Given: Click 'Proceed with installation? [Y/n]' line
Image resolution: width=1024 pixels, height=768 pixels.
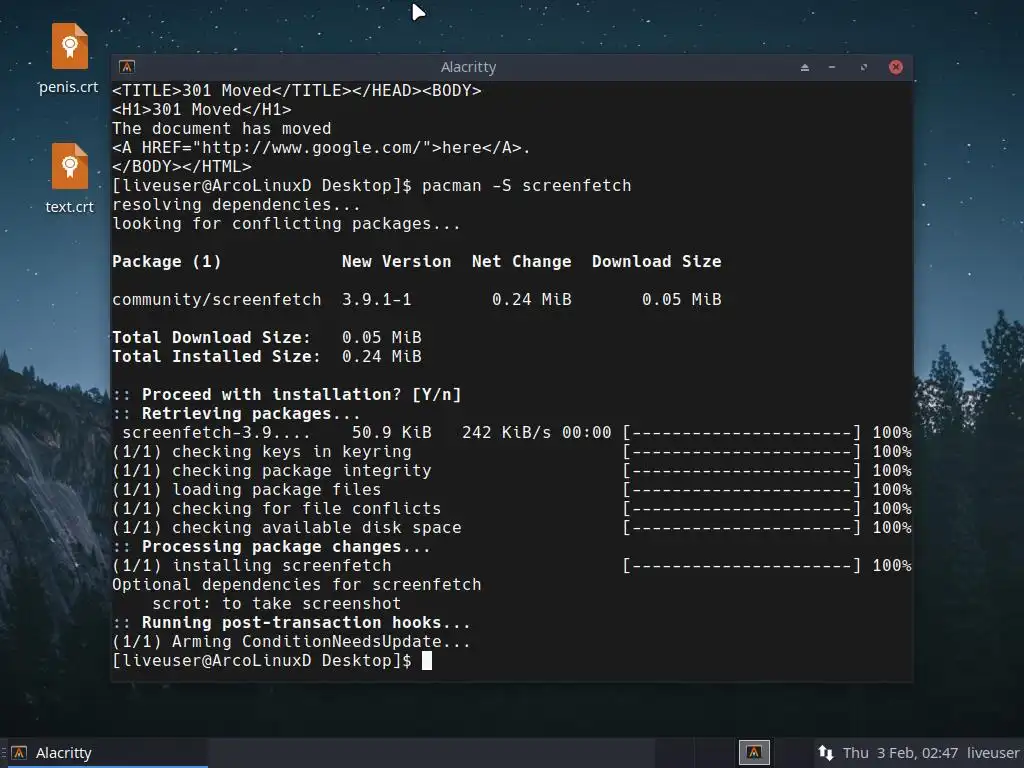Looking at the screenshot, I should 287,394.
